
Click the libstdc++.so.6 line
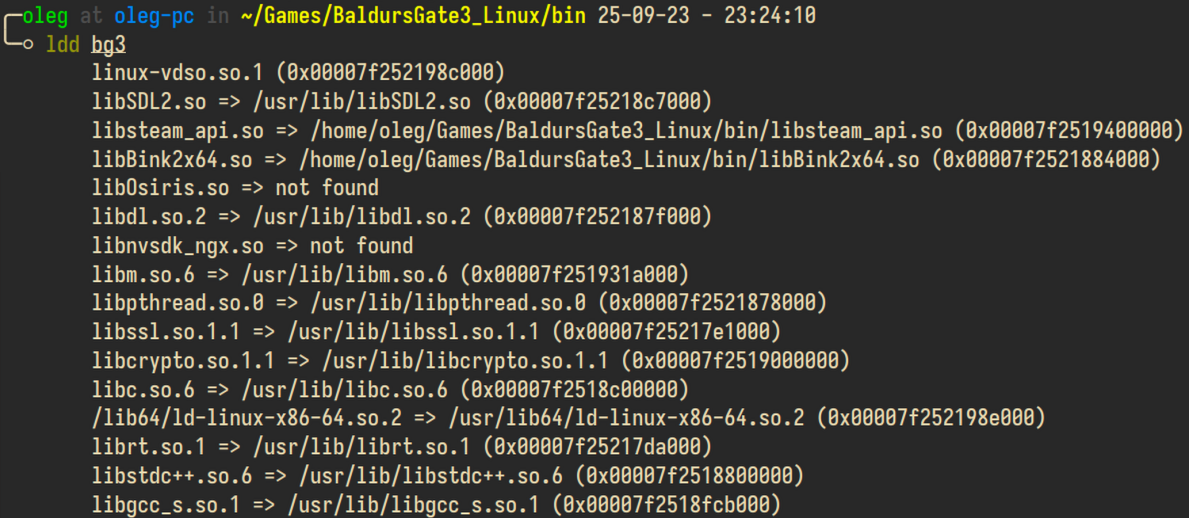click(x=447, y=477)
